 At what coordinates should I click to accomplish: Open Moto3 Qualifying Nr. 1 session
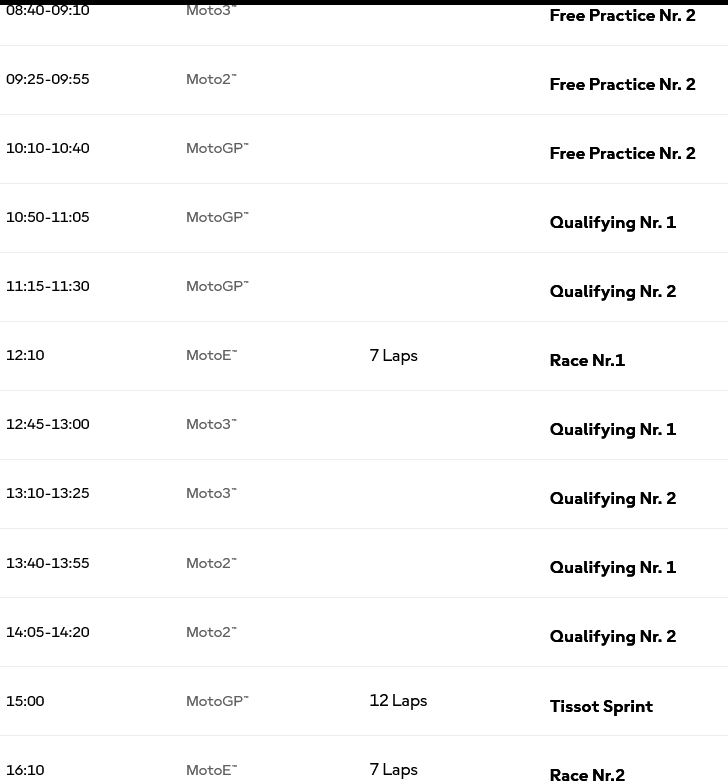pos(613,430)
